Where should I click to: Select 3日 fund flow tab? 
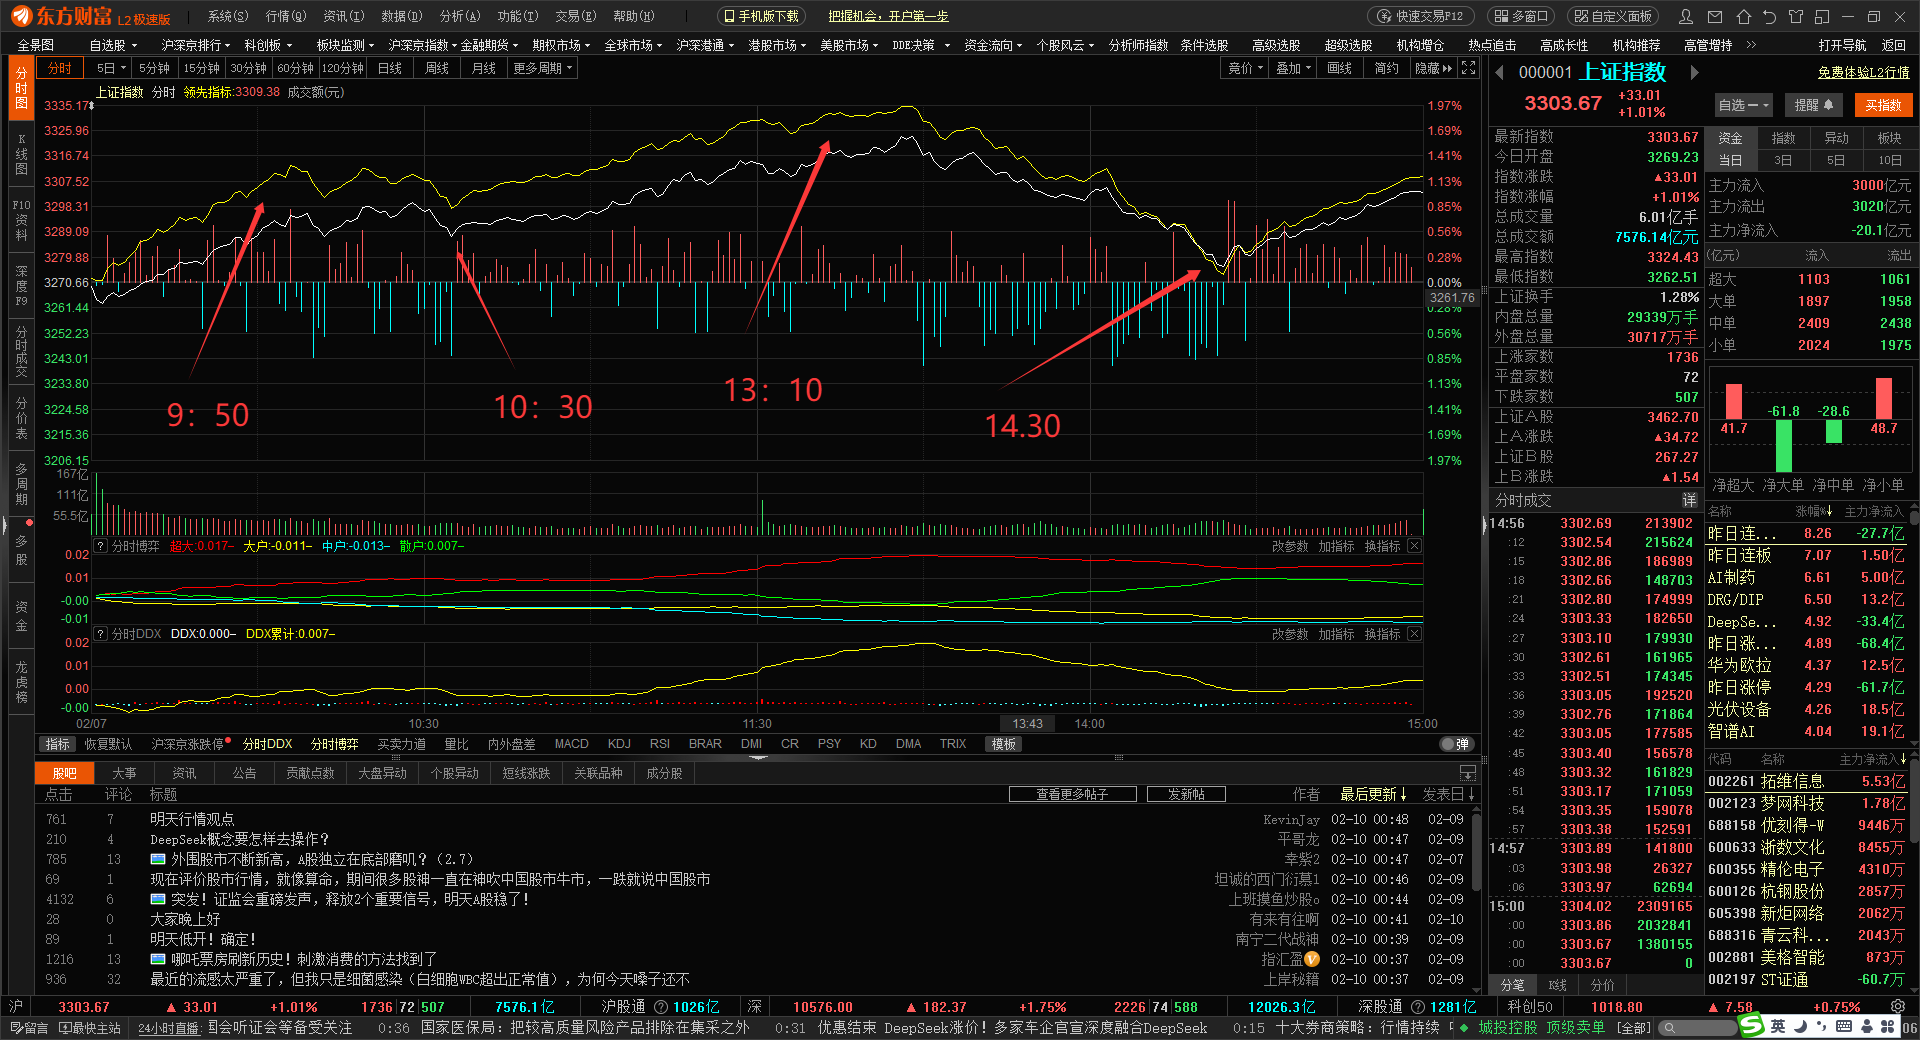[x=1783, y=160]
